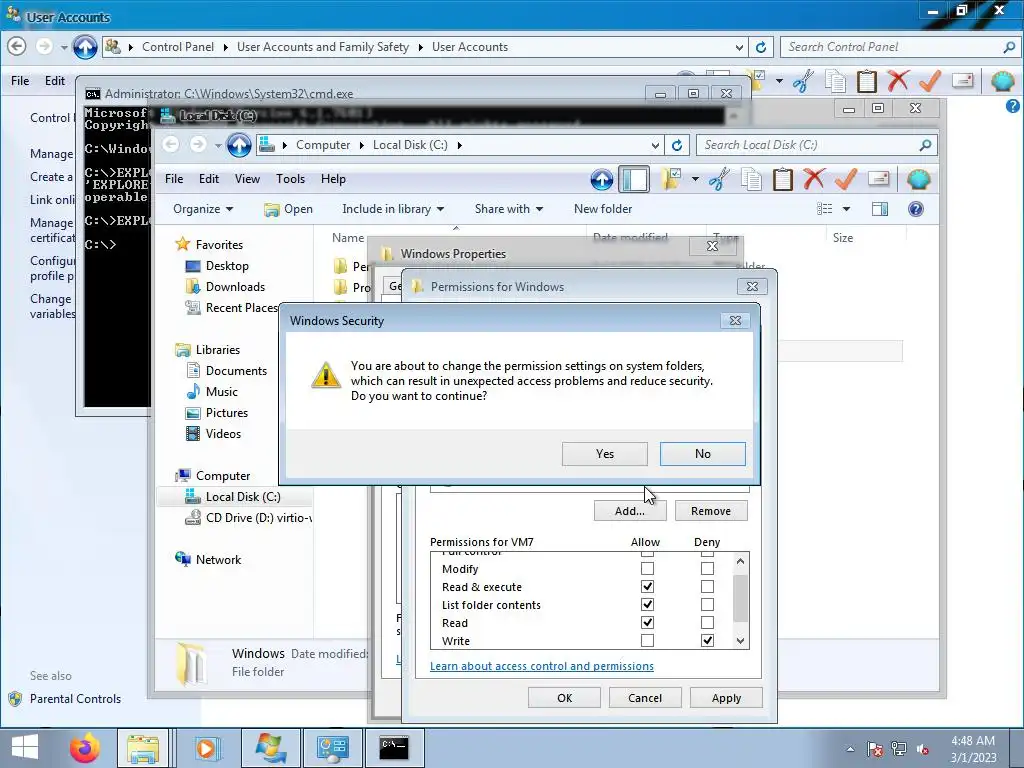Expand the Control Panel address bar history dropdown
The height and width of the screenshot is (768, 1024).
coord(739,47)
